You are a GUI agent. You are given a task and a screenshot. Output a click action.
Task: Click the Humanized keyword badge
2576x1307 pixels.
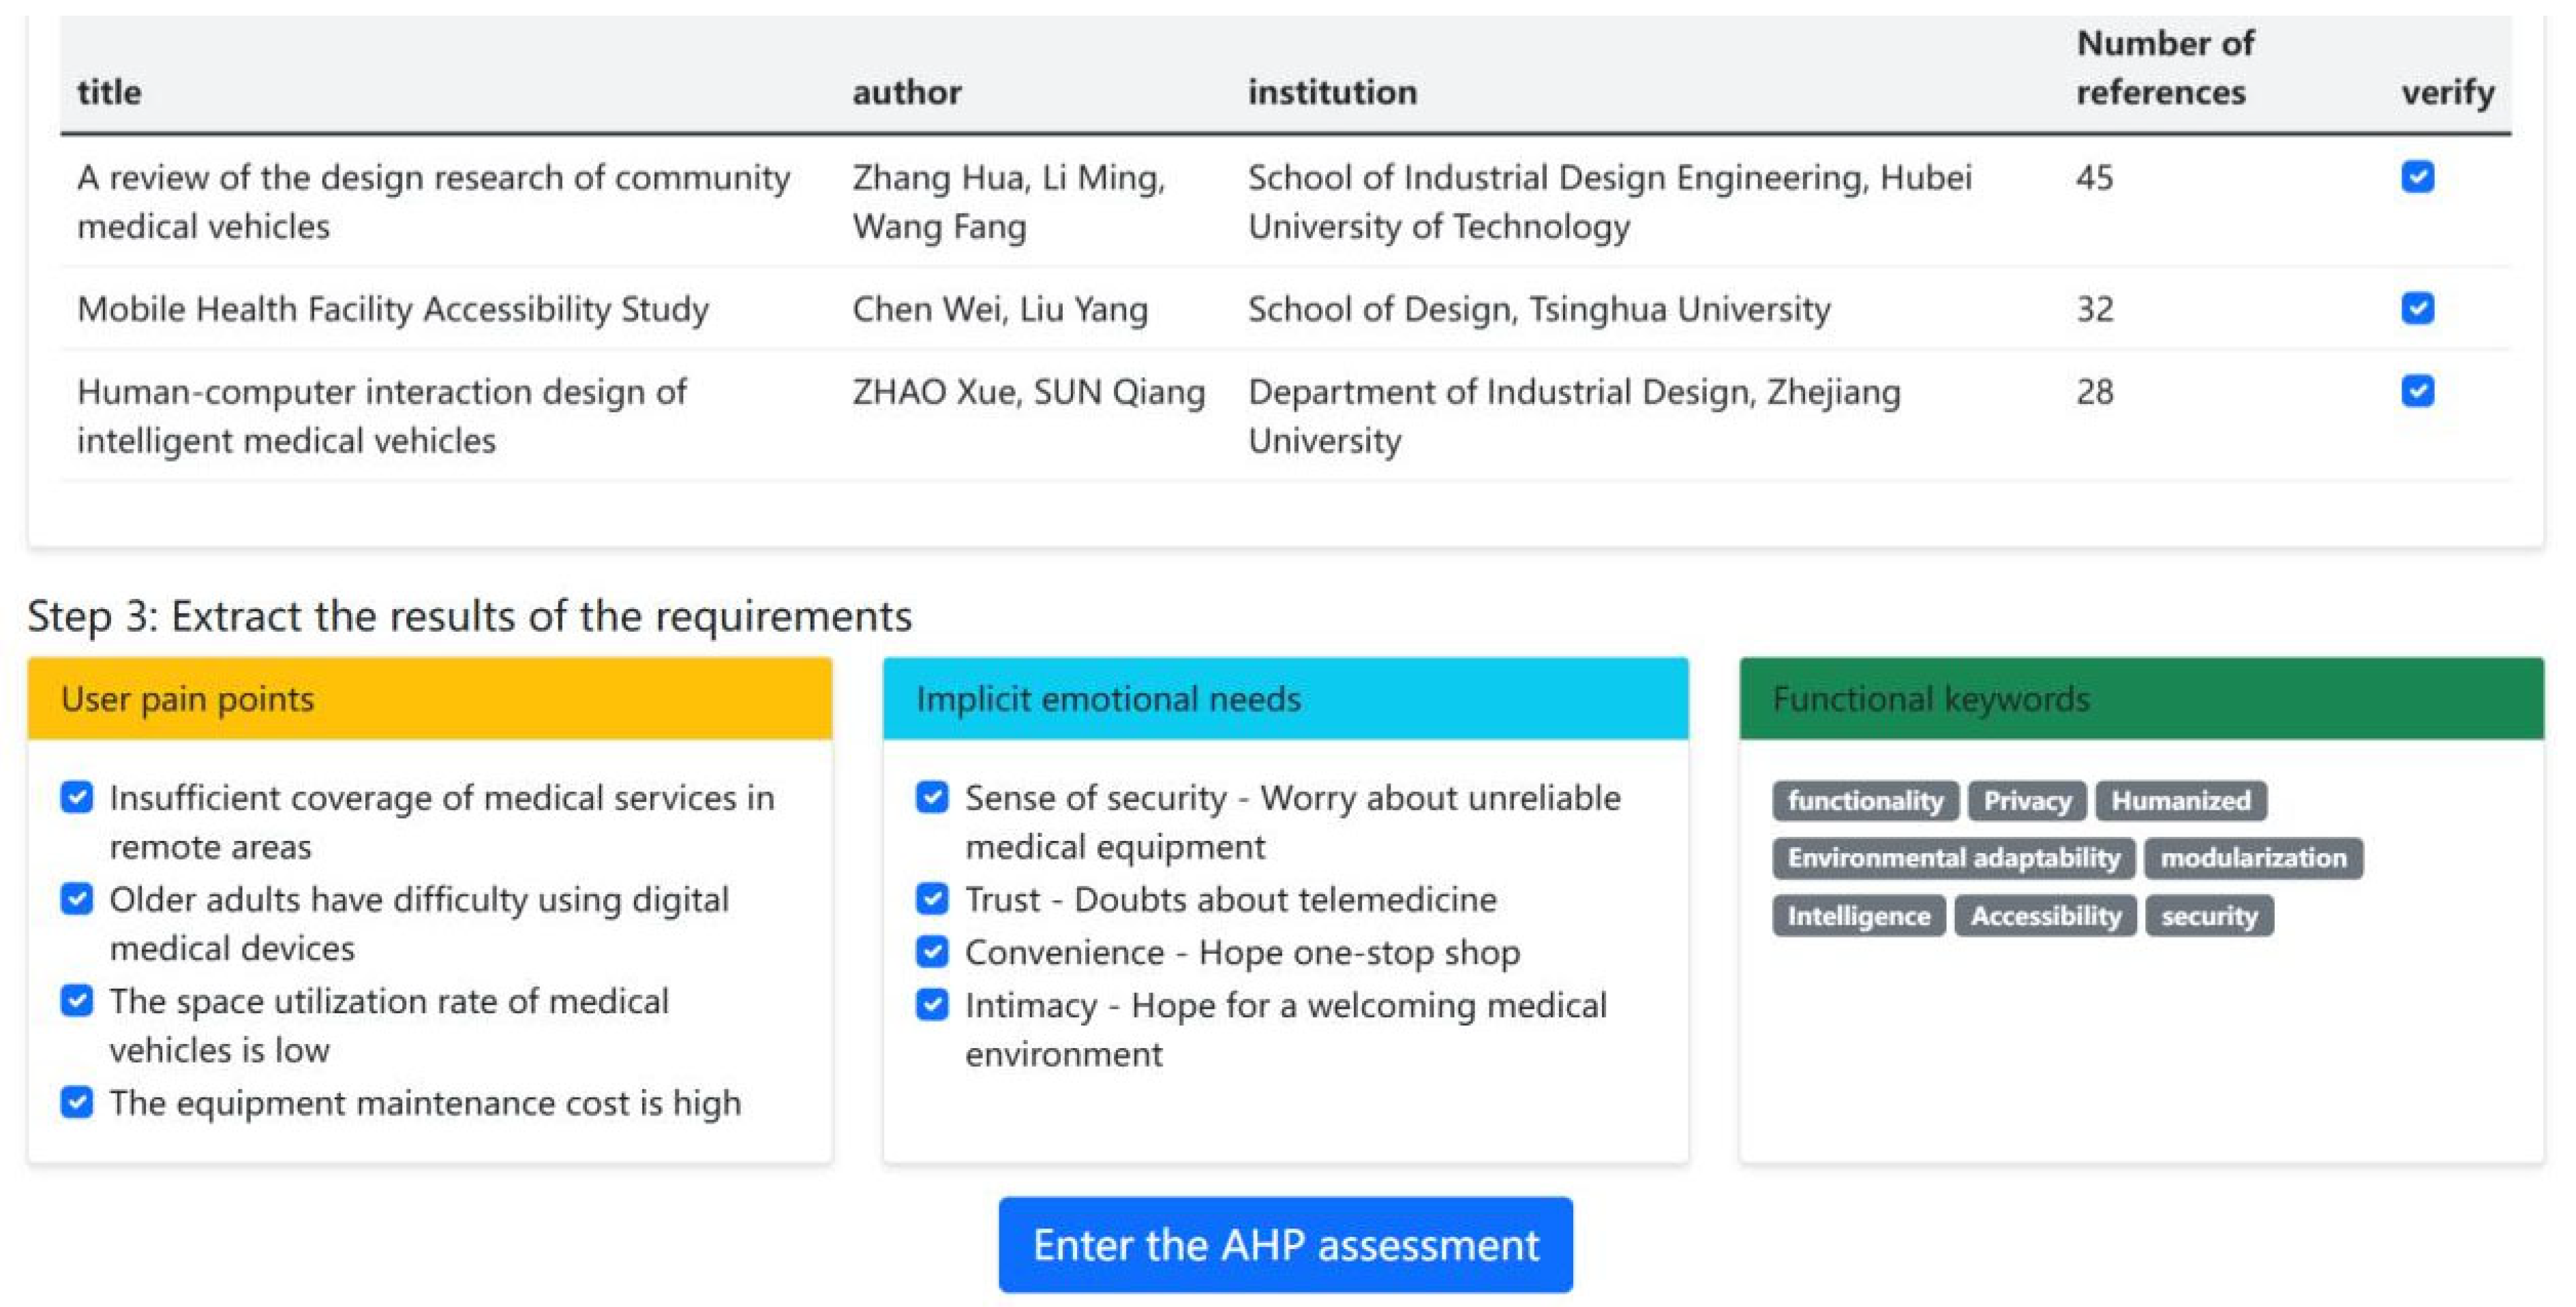click(x=2181, y=801)
